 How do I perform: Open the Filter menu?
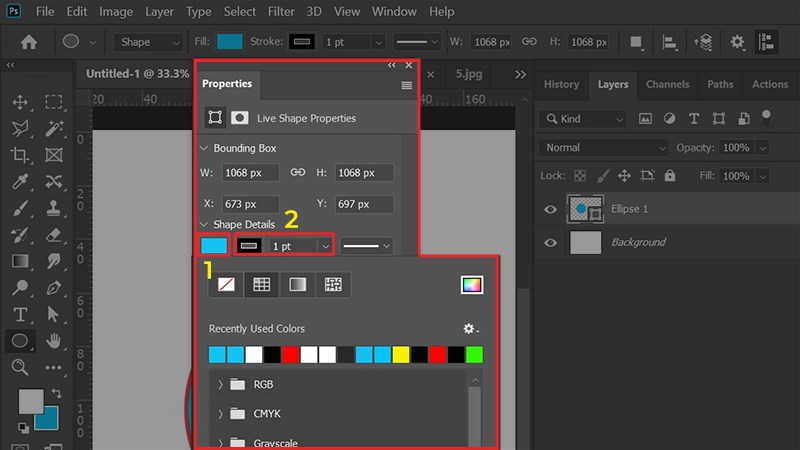[283, 12]
